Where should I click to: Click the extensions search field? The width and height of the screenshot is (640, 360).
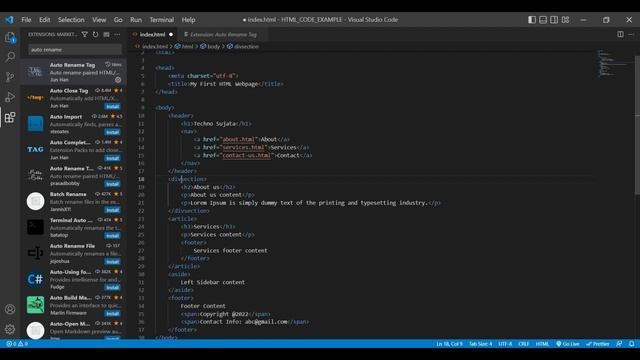[75, 49]
